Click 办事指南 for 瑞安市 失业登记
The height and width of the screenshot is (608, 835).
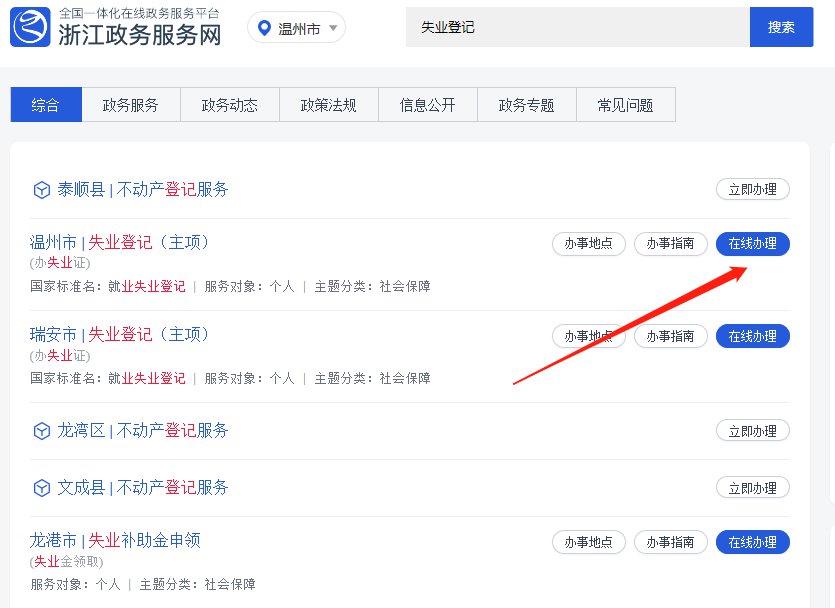coord(670,336)
